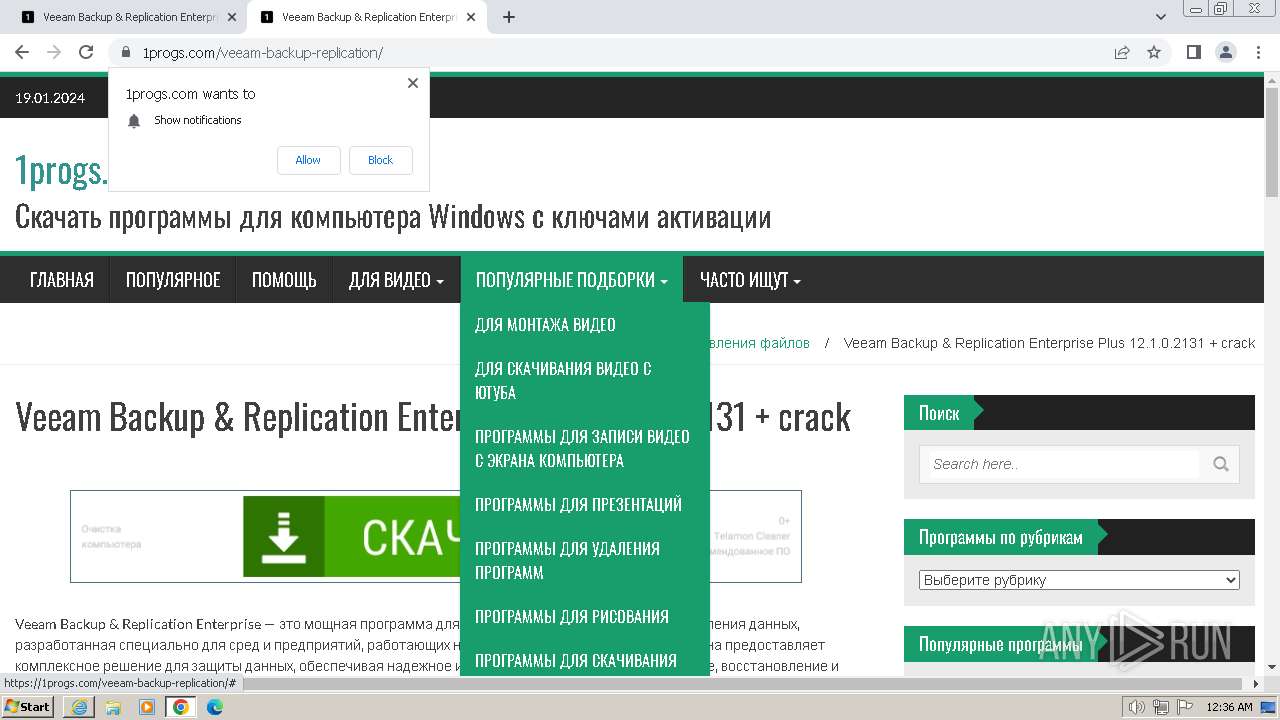The image size is (1280, 720).
Task: Open File Explorer folder in taskbar
Action: (113, 707)
